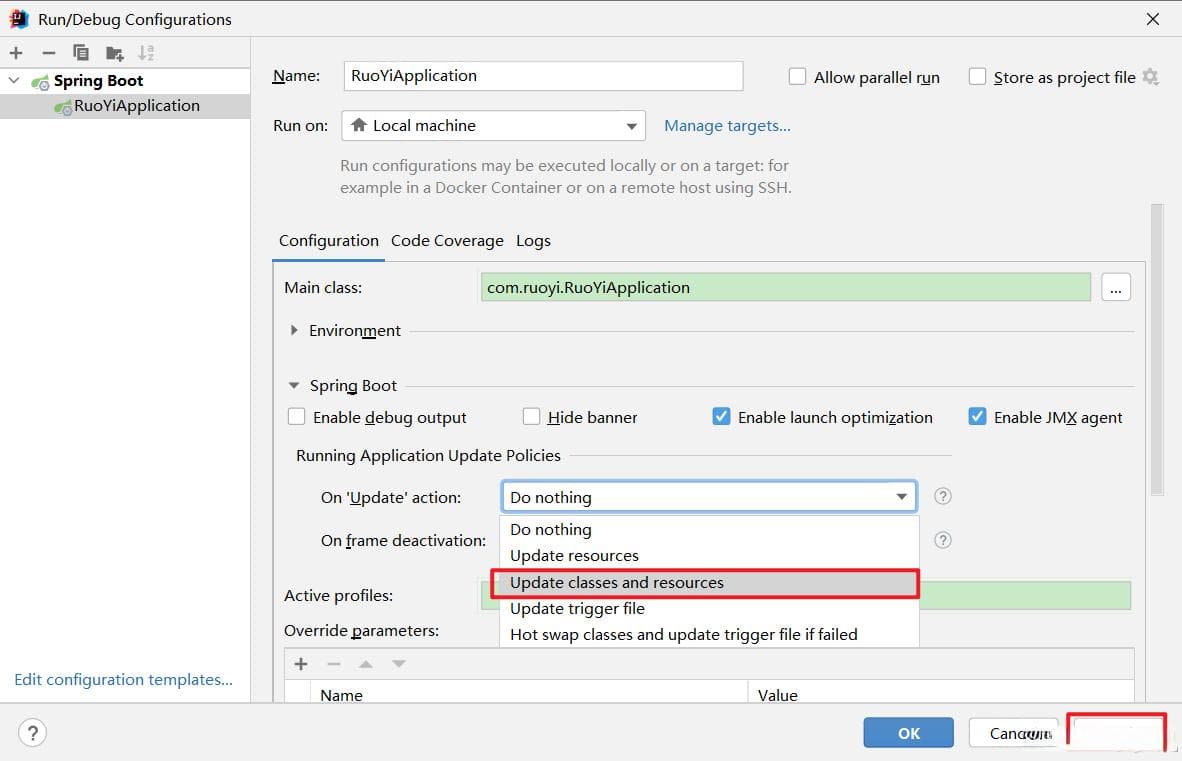
Task: Show help for 'Update' action option
Action: (942, 496)
